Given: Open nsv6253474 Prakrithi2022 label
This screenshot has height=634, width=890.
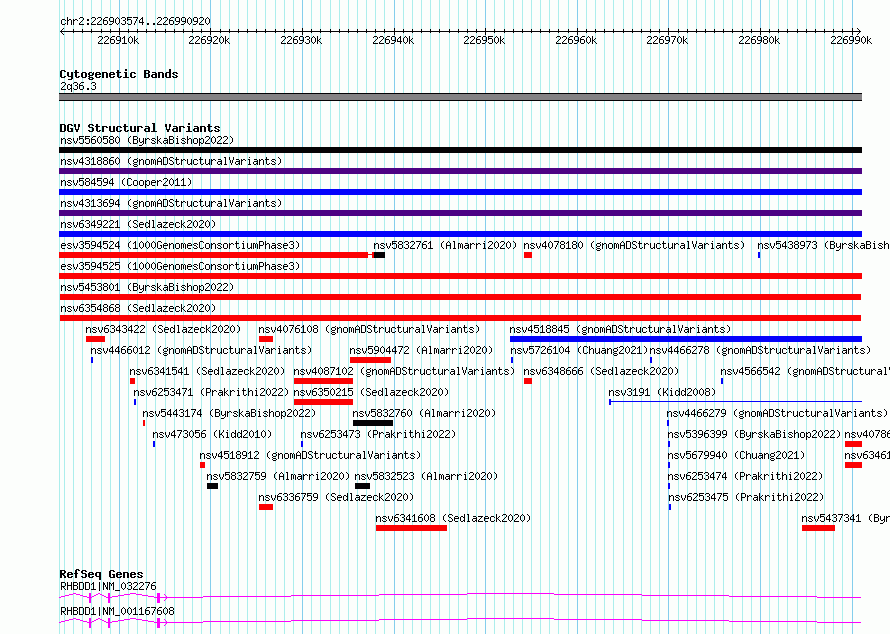Looking at the screenshot, I should point(745,476).
